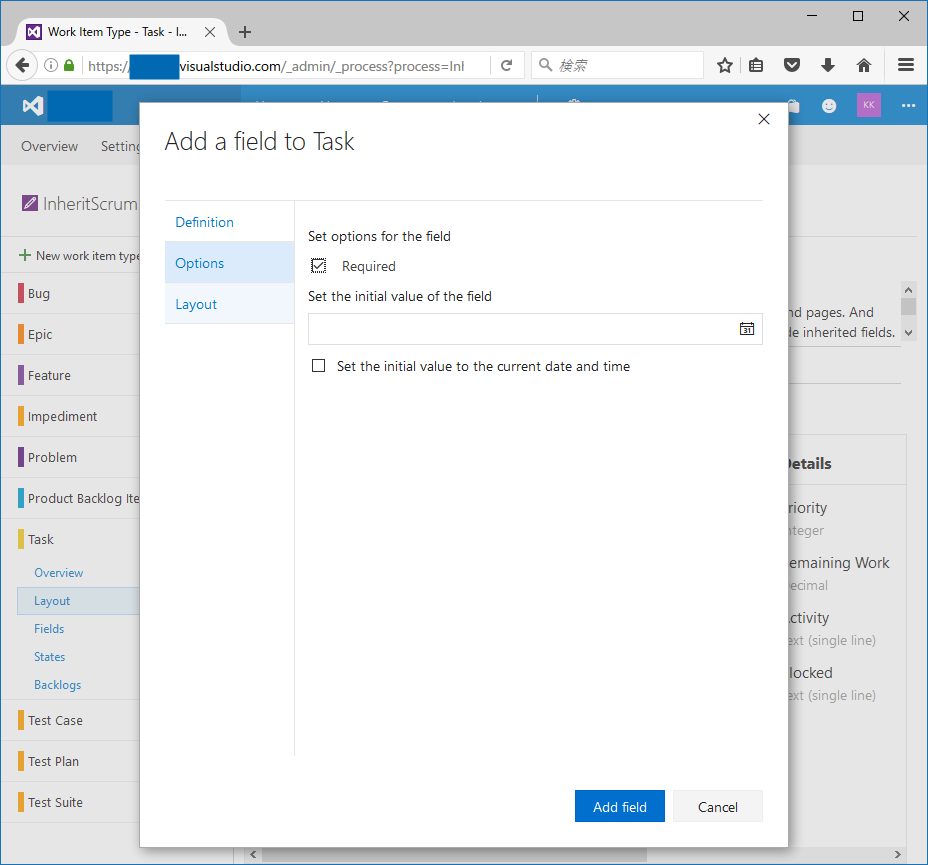The image size is (928, 865).
Task: Open a new browser tab
Action: pos(245,32)
